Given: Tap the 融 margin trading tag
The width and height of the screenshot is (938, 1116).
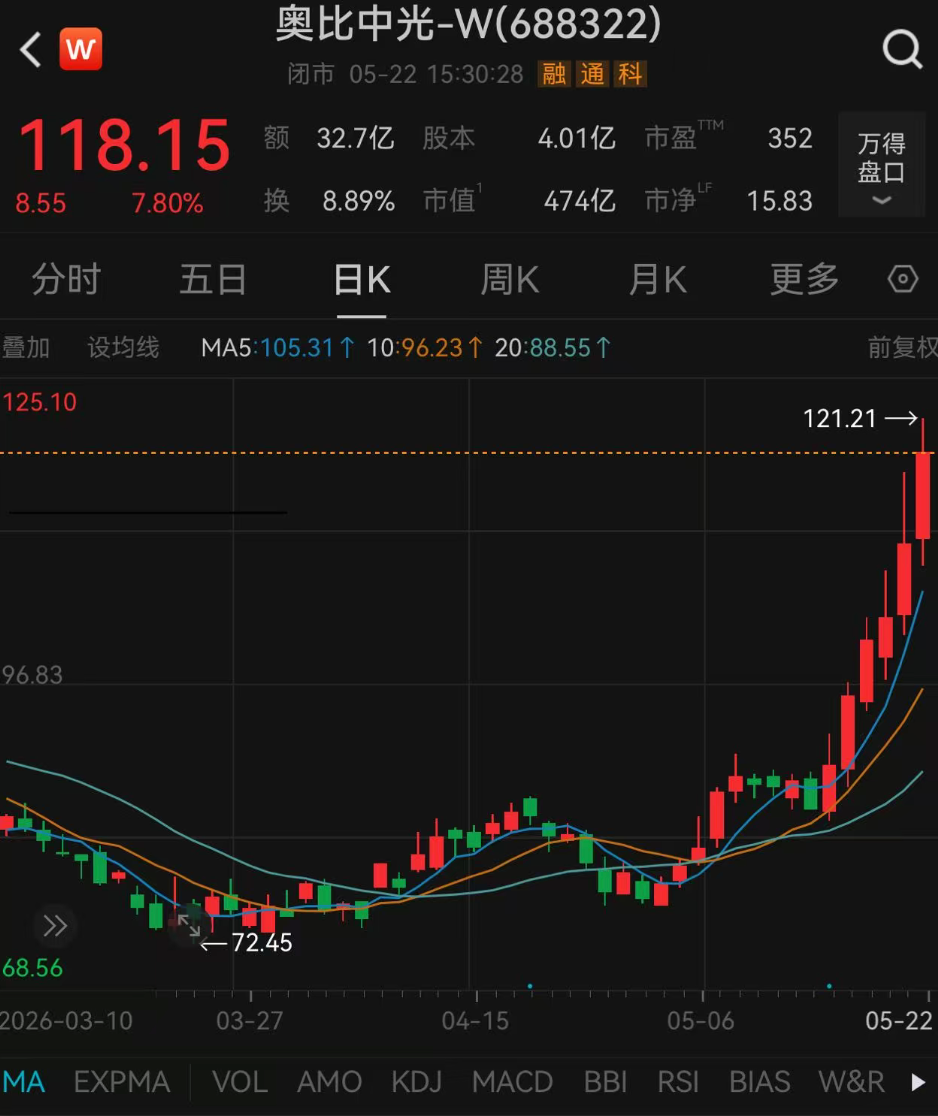Looking at the screenshot, I should pos(554,73).
